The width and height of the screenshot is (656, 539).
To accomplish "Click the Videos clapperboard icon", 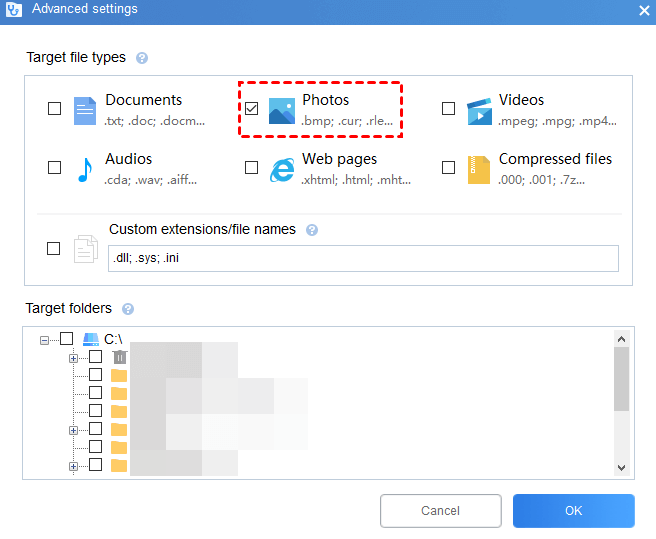I will click(x=479, y=109).
